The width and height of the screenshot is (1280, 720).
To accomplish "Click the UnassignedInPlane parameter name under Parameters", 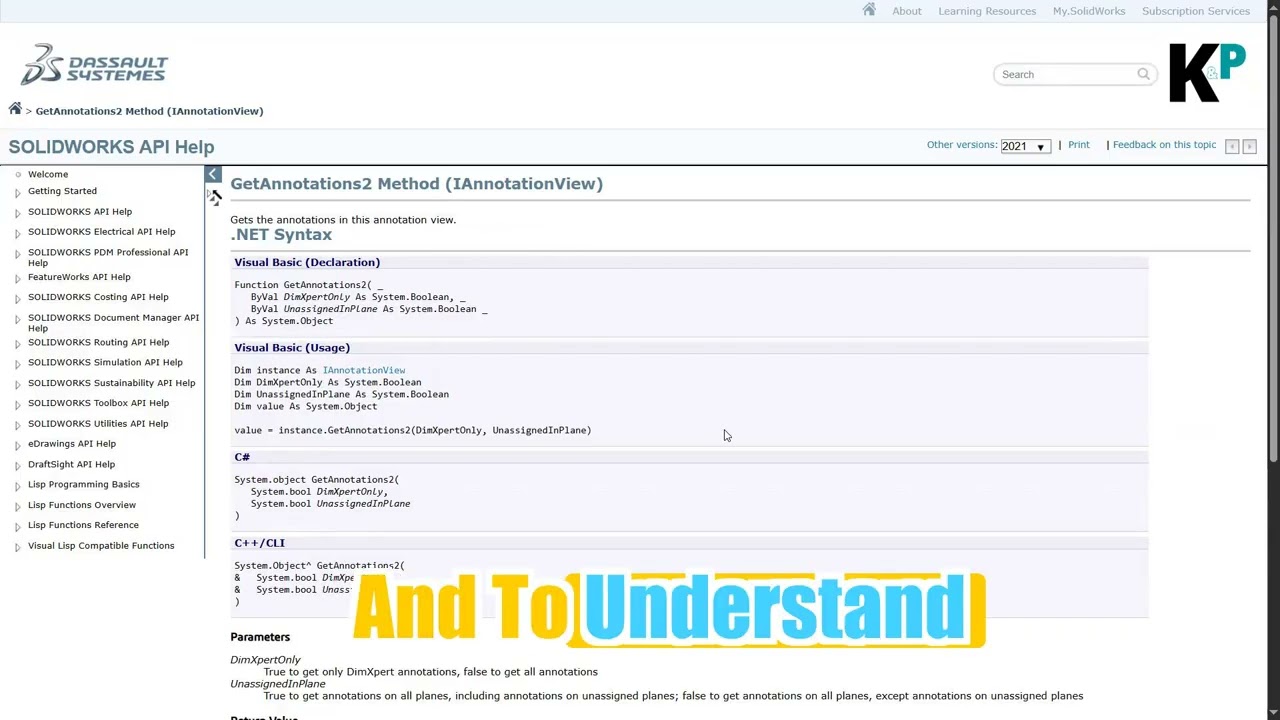I will coord(278,684).
